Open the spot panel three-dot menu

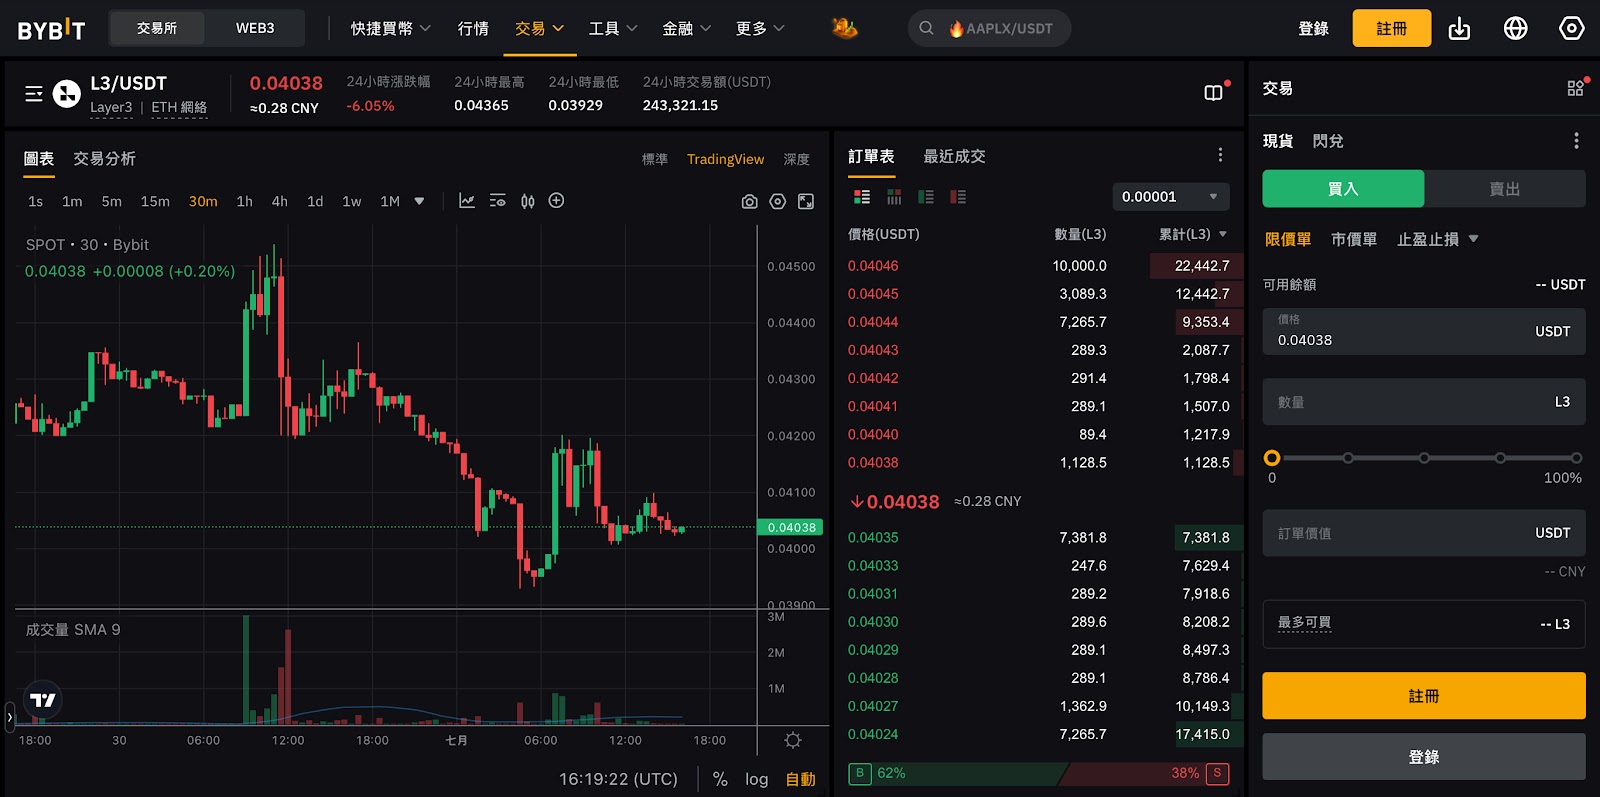[x=1576, y=141]
